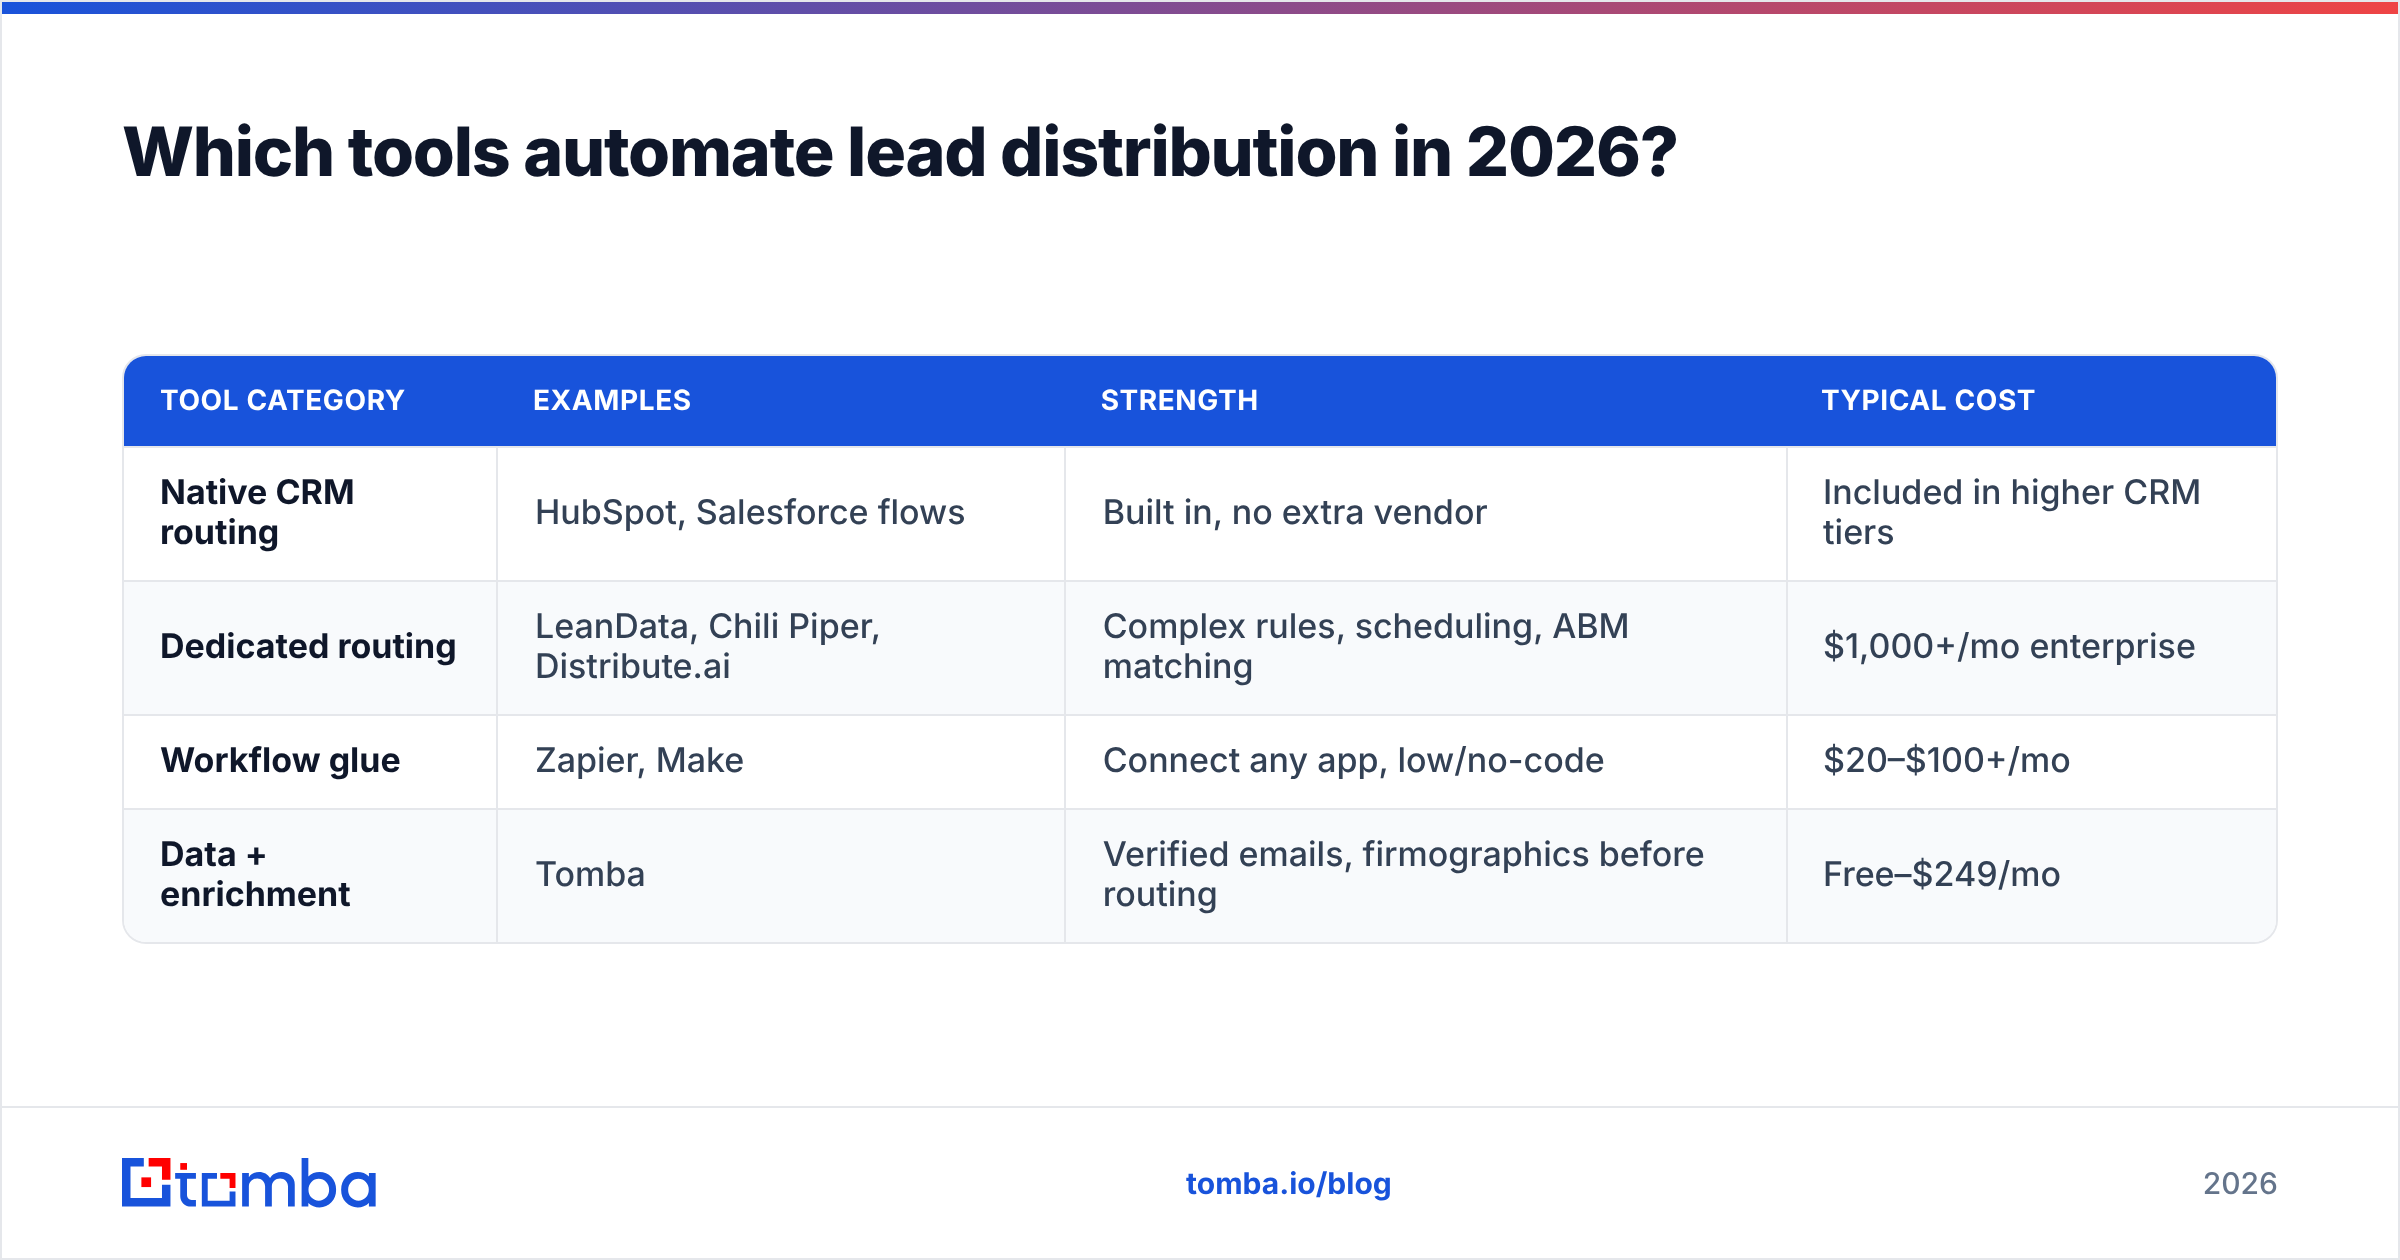Select 'Verified emails, firmographics before routing' cell
This screenshot has height=1260, width=2400.
1426,876
